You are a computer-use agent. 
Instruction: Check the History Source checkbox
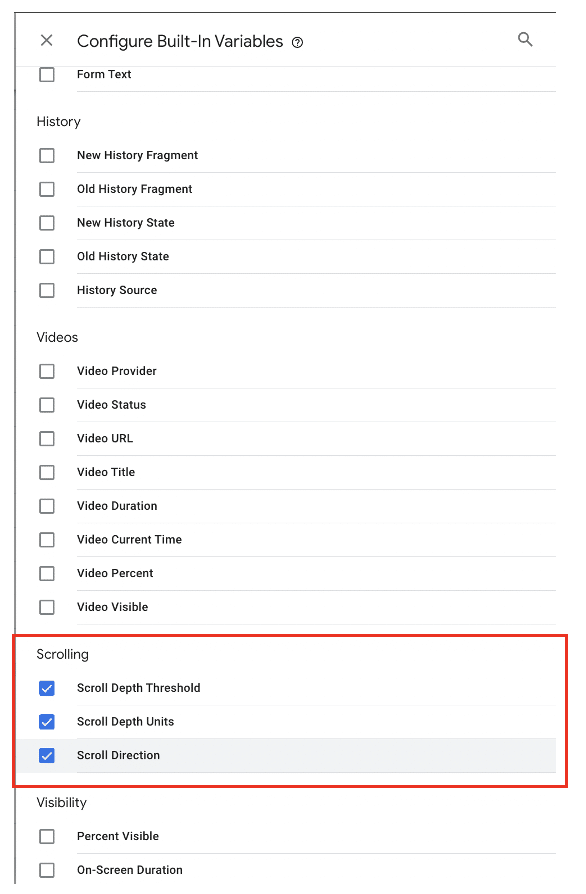tap(46, 290)
